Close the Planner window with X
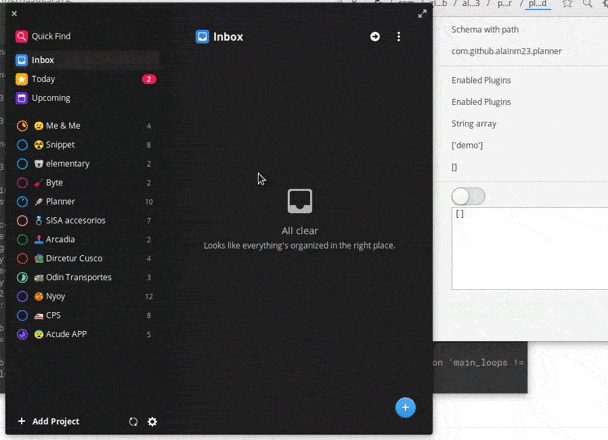 pos(14,14)
